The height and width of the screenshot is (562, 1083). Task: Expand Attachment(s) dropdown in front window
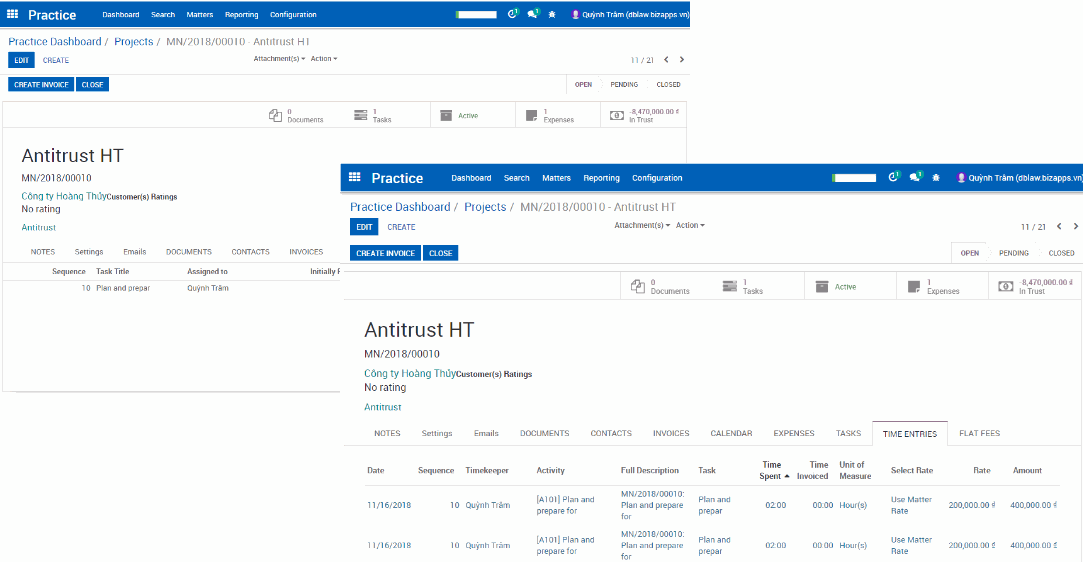(642, 226)
